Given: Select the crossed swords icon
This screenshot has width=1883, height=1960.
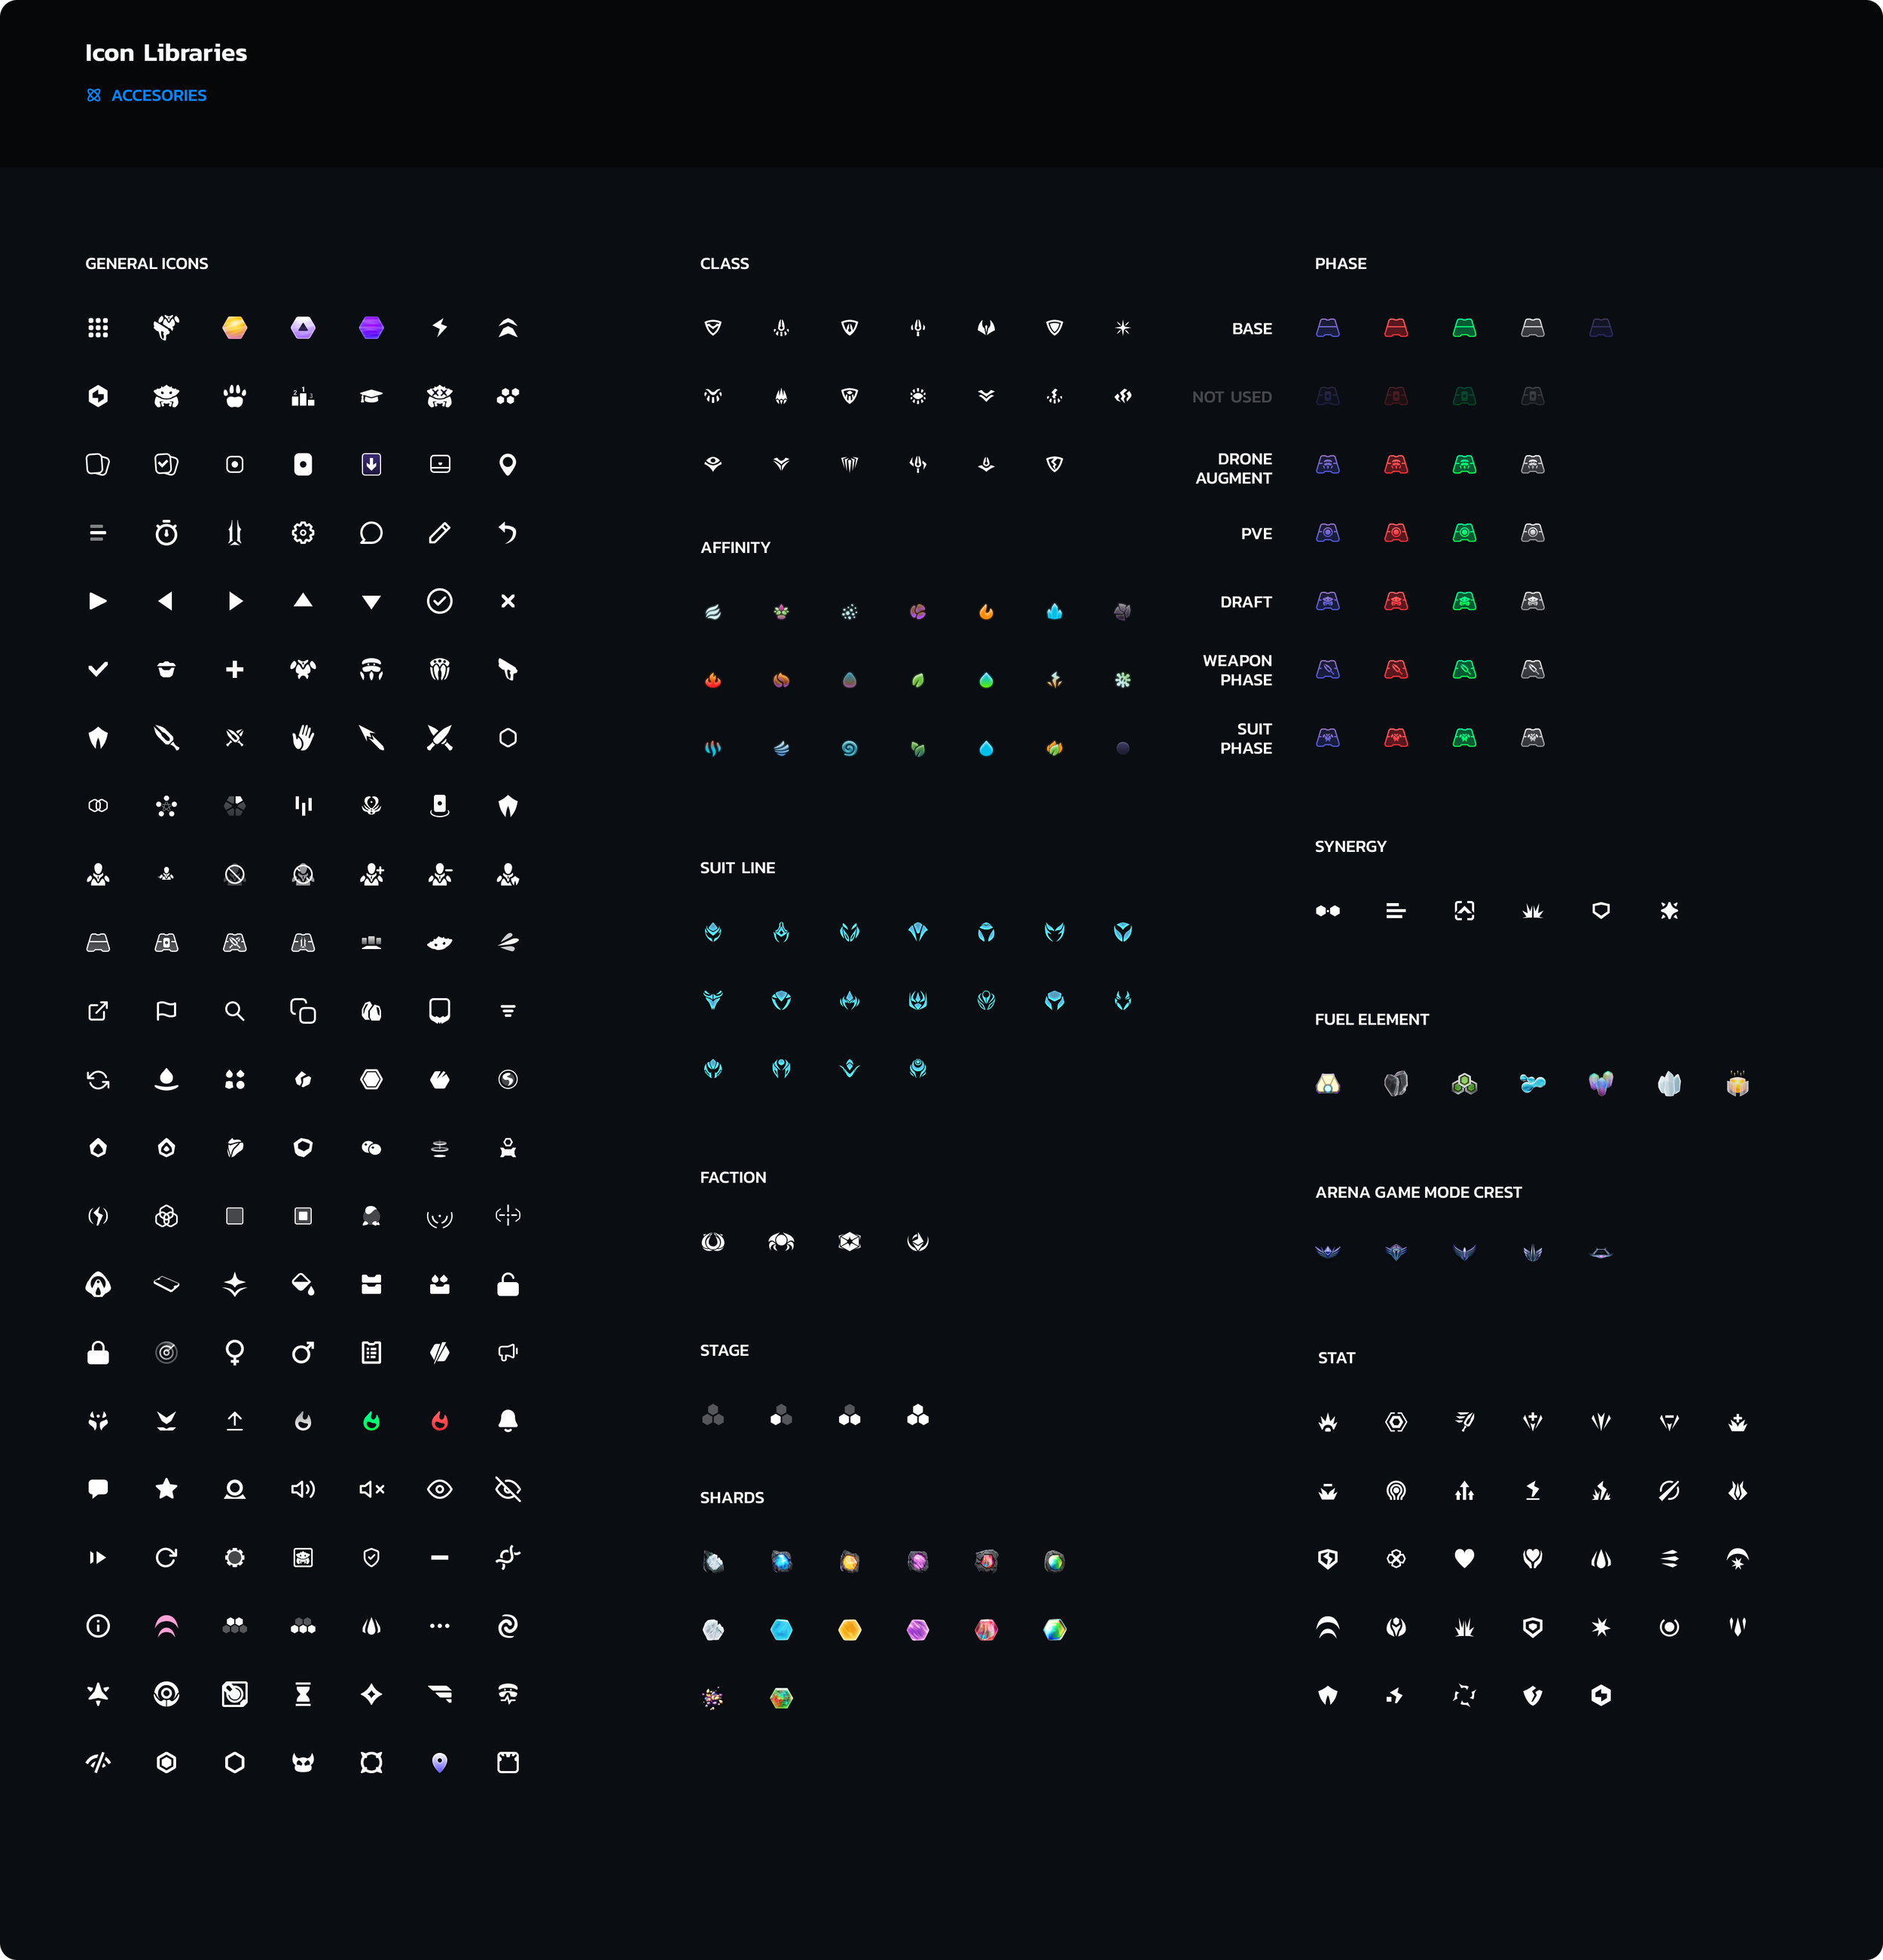Looking at the screenshot, I should (x=440, y=738).
